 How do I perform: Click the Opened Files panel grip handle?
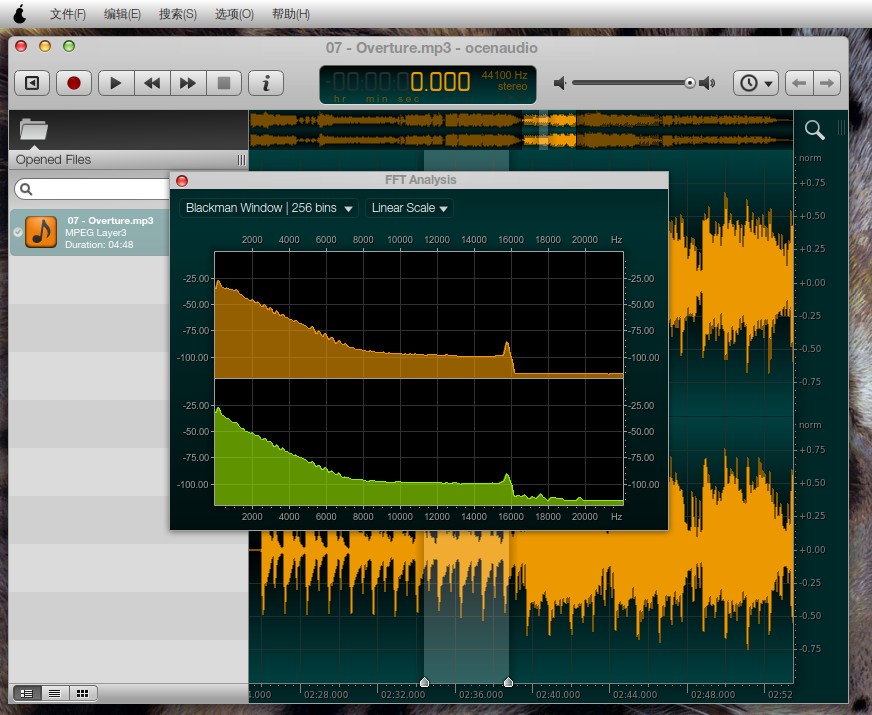pos(241,160)
